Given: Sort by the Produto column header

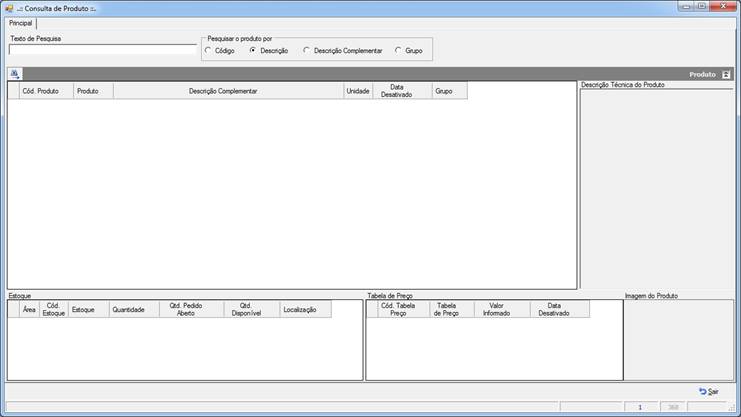Looking at the screenshot, I should (x=93, y=91).
